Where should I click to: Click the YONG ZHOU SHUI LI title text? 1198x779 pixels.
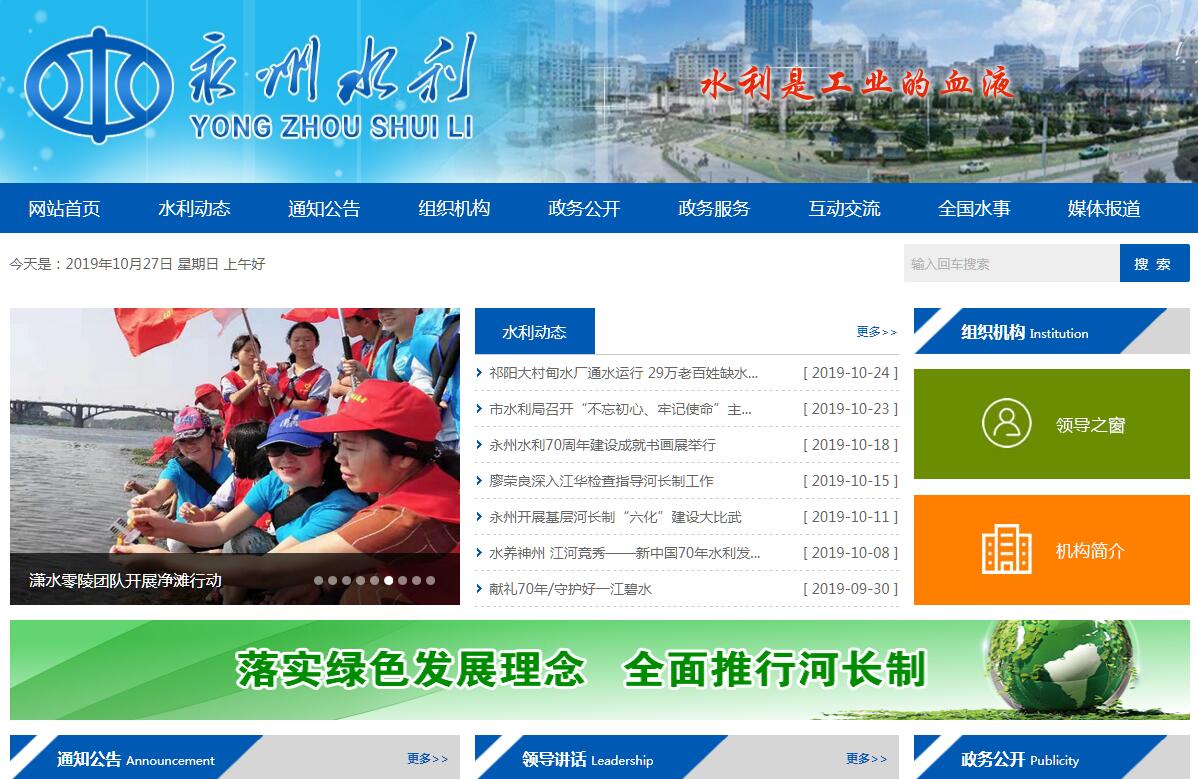(x=332, y=127)
